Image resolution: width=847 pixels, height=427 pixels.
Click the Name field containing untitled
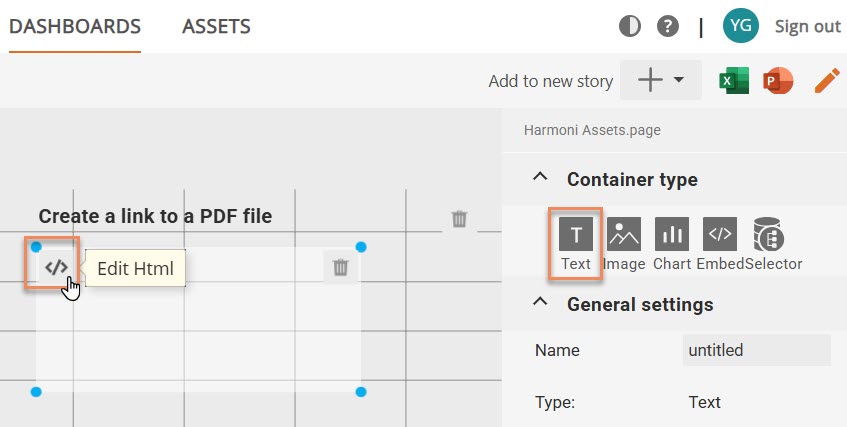click(x=756, y=350)
